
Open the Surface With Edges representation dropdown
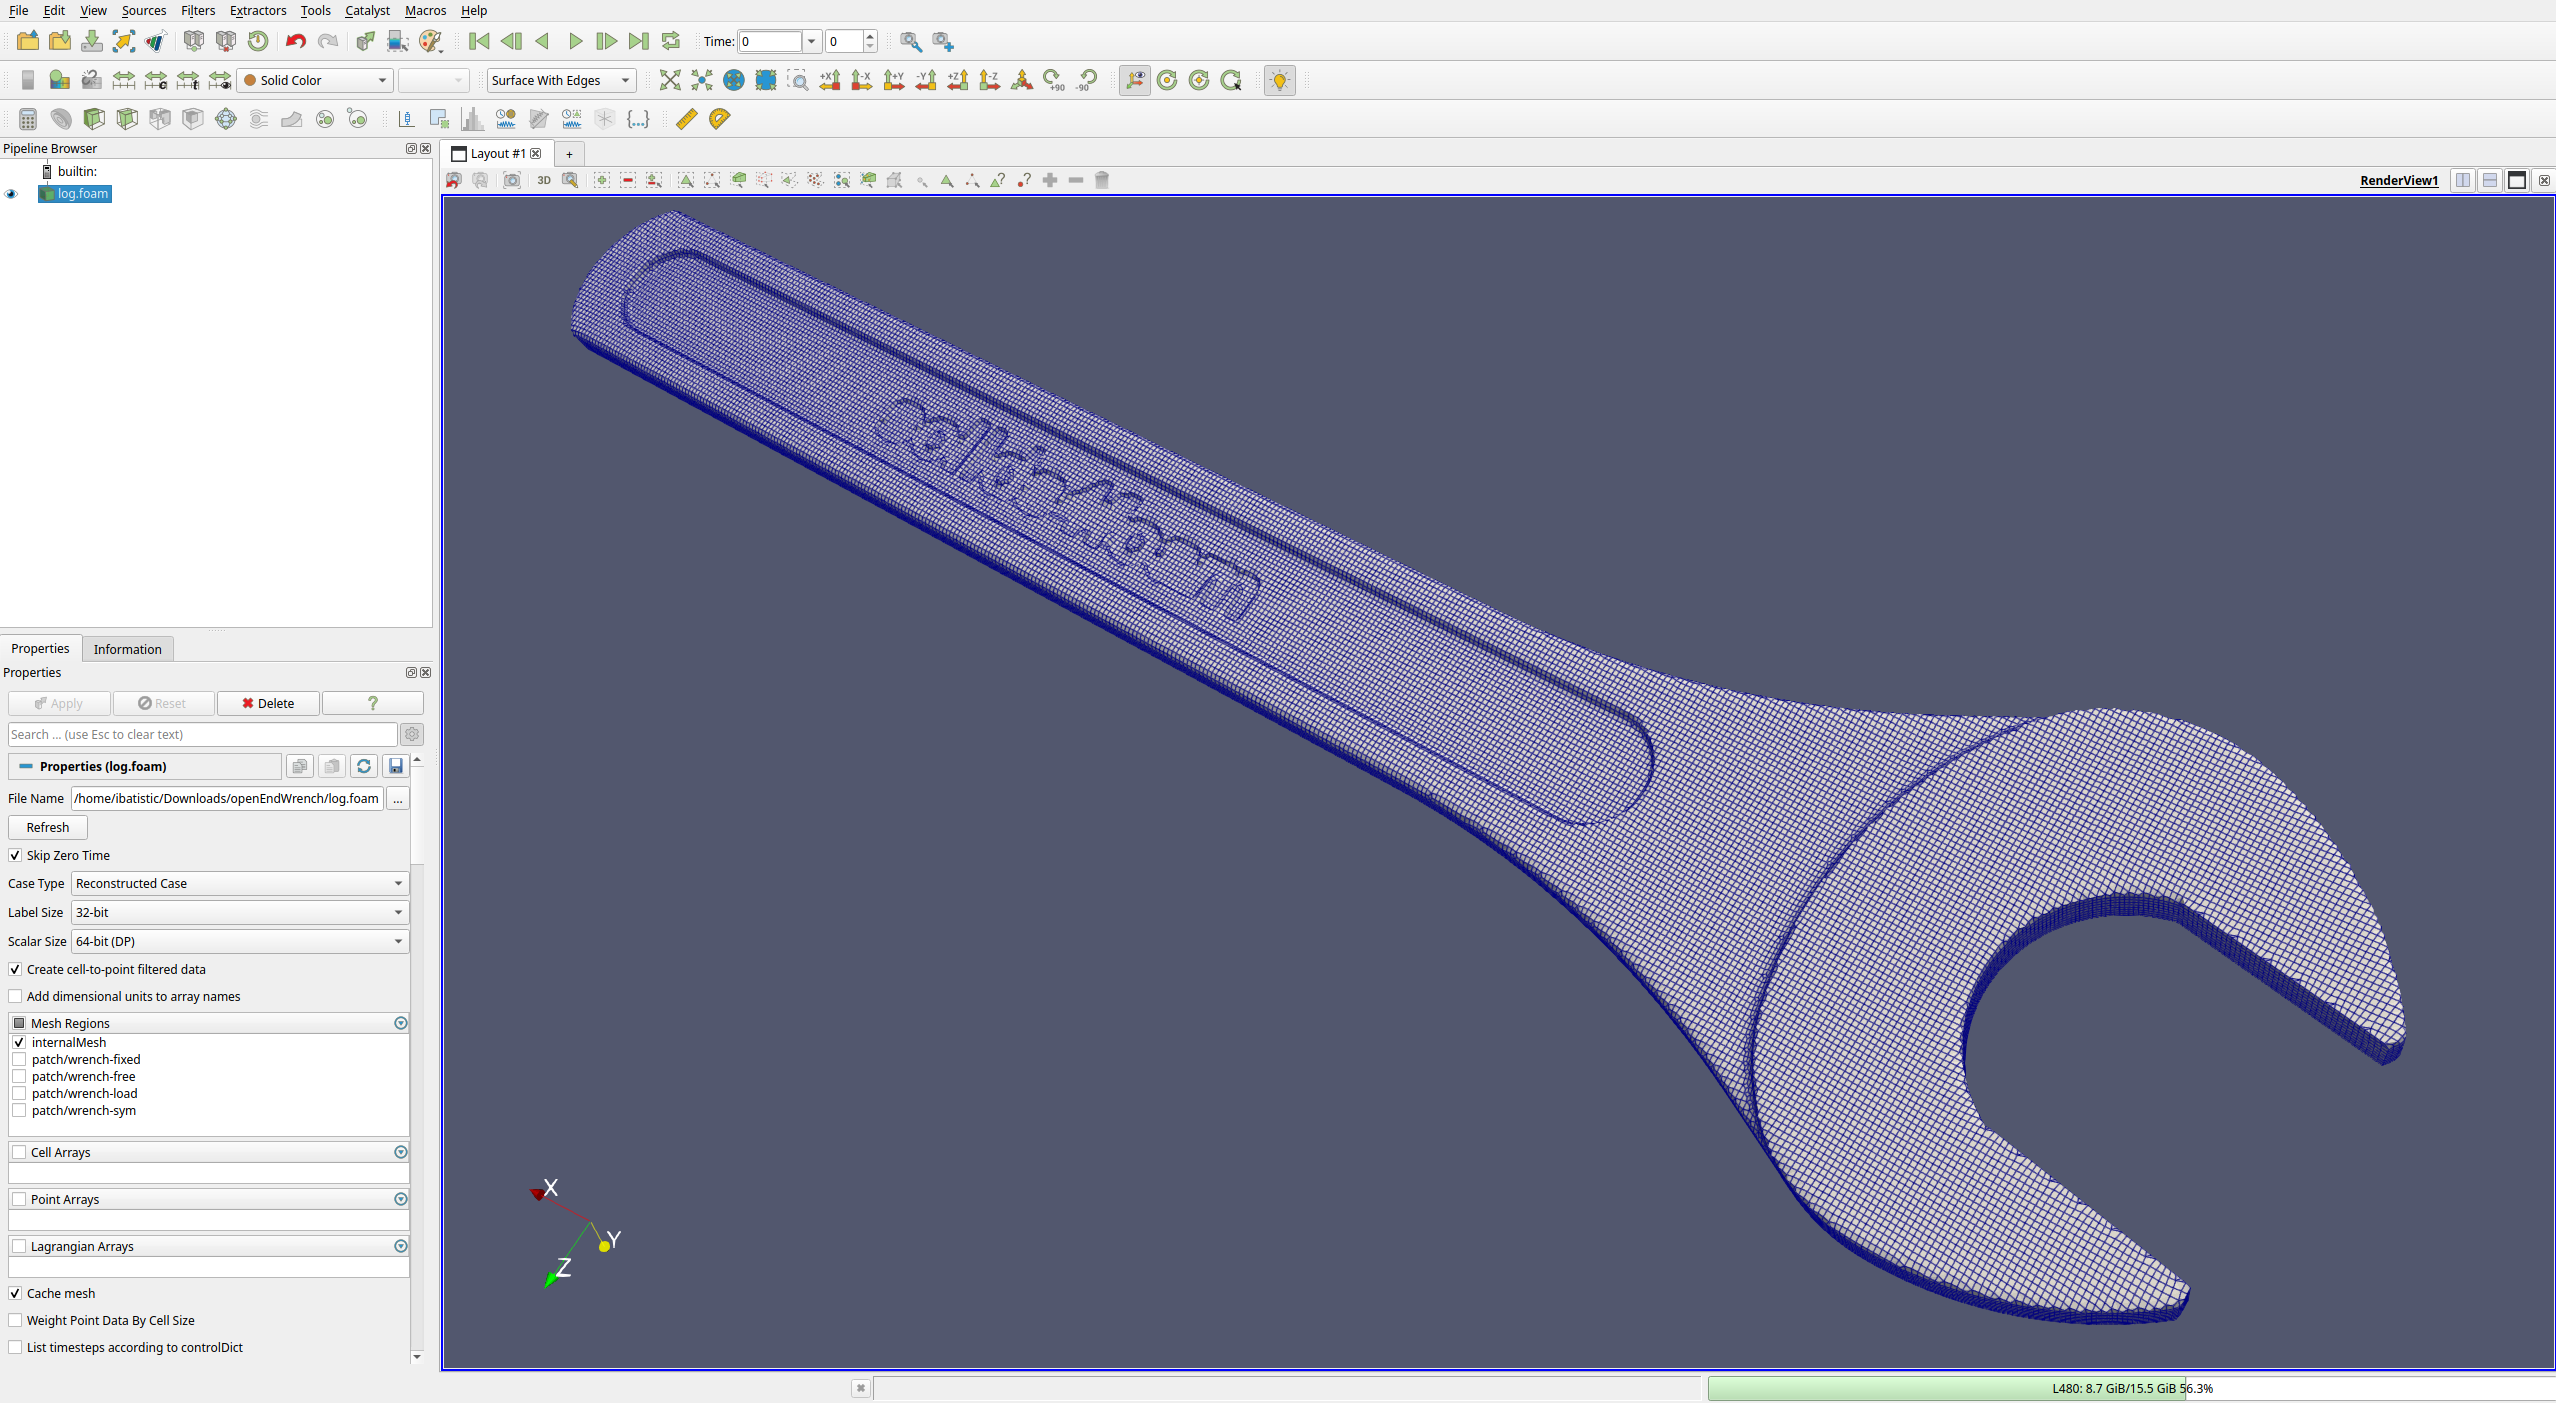[561, 80]
